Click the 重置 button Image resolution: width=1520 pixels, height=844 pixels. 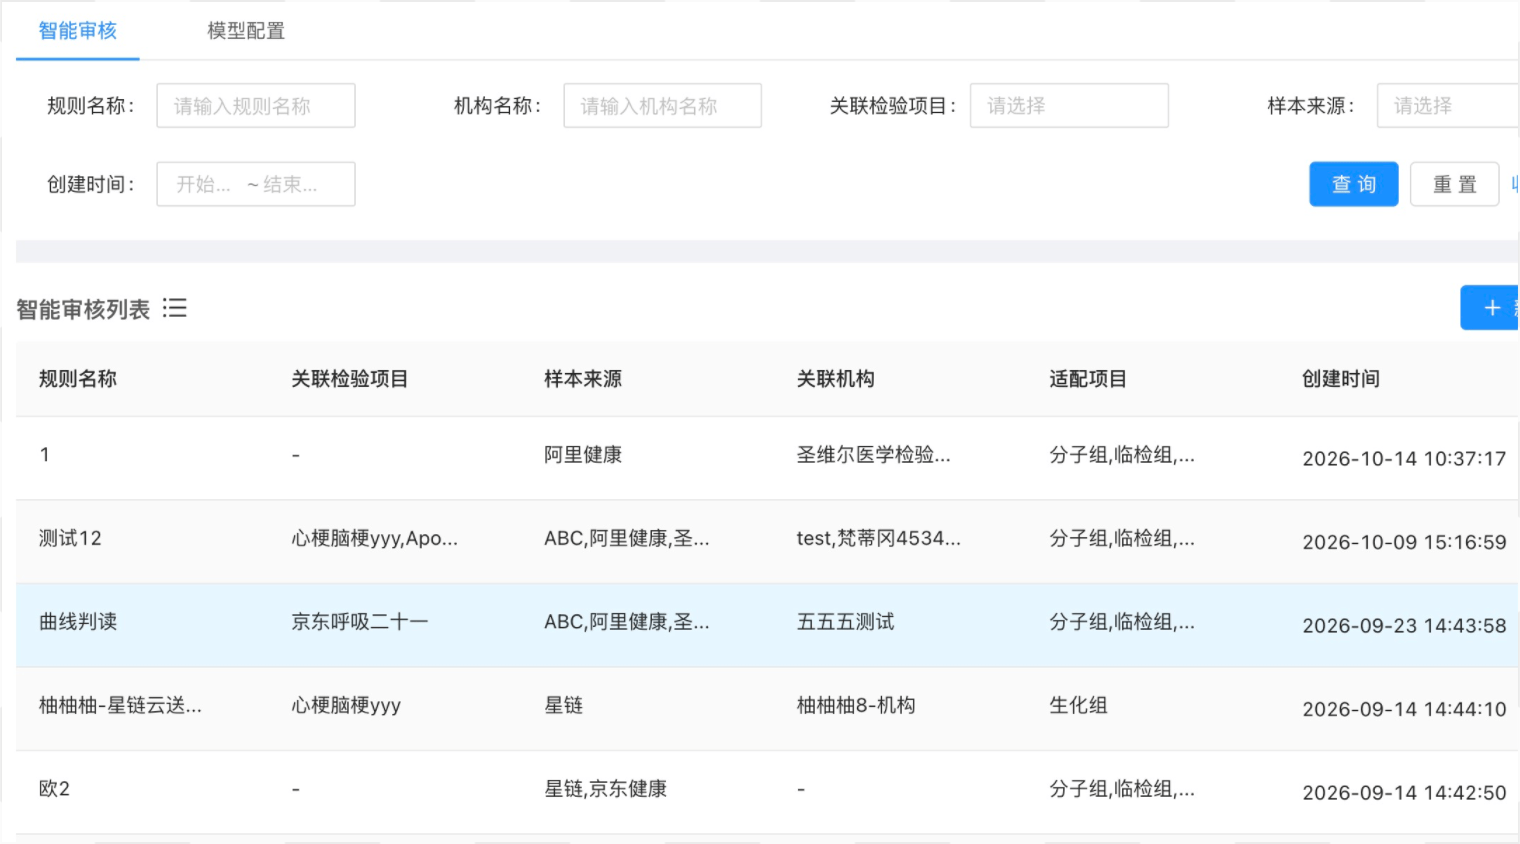[x=1455, y=184]
